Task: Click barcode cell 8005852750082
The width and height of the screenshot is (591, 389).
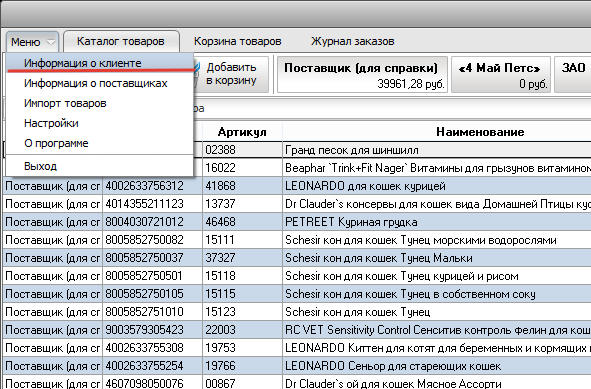Action: [x=152, y=240]
